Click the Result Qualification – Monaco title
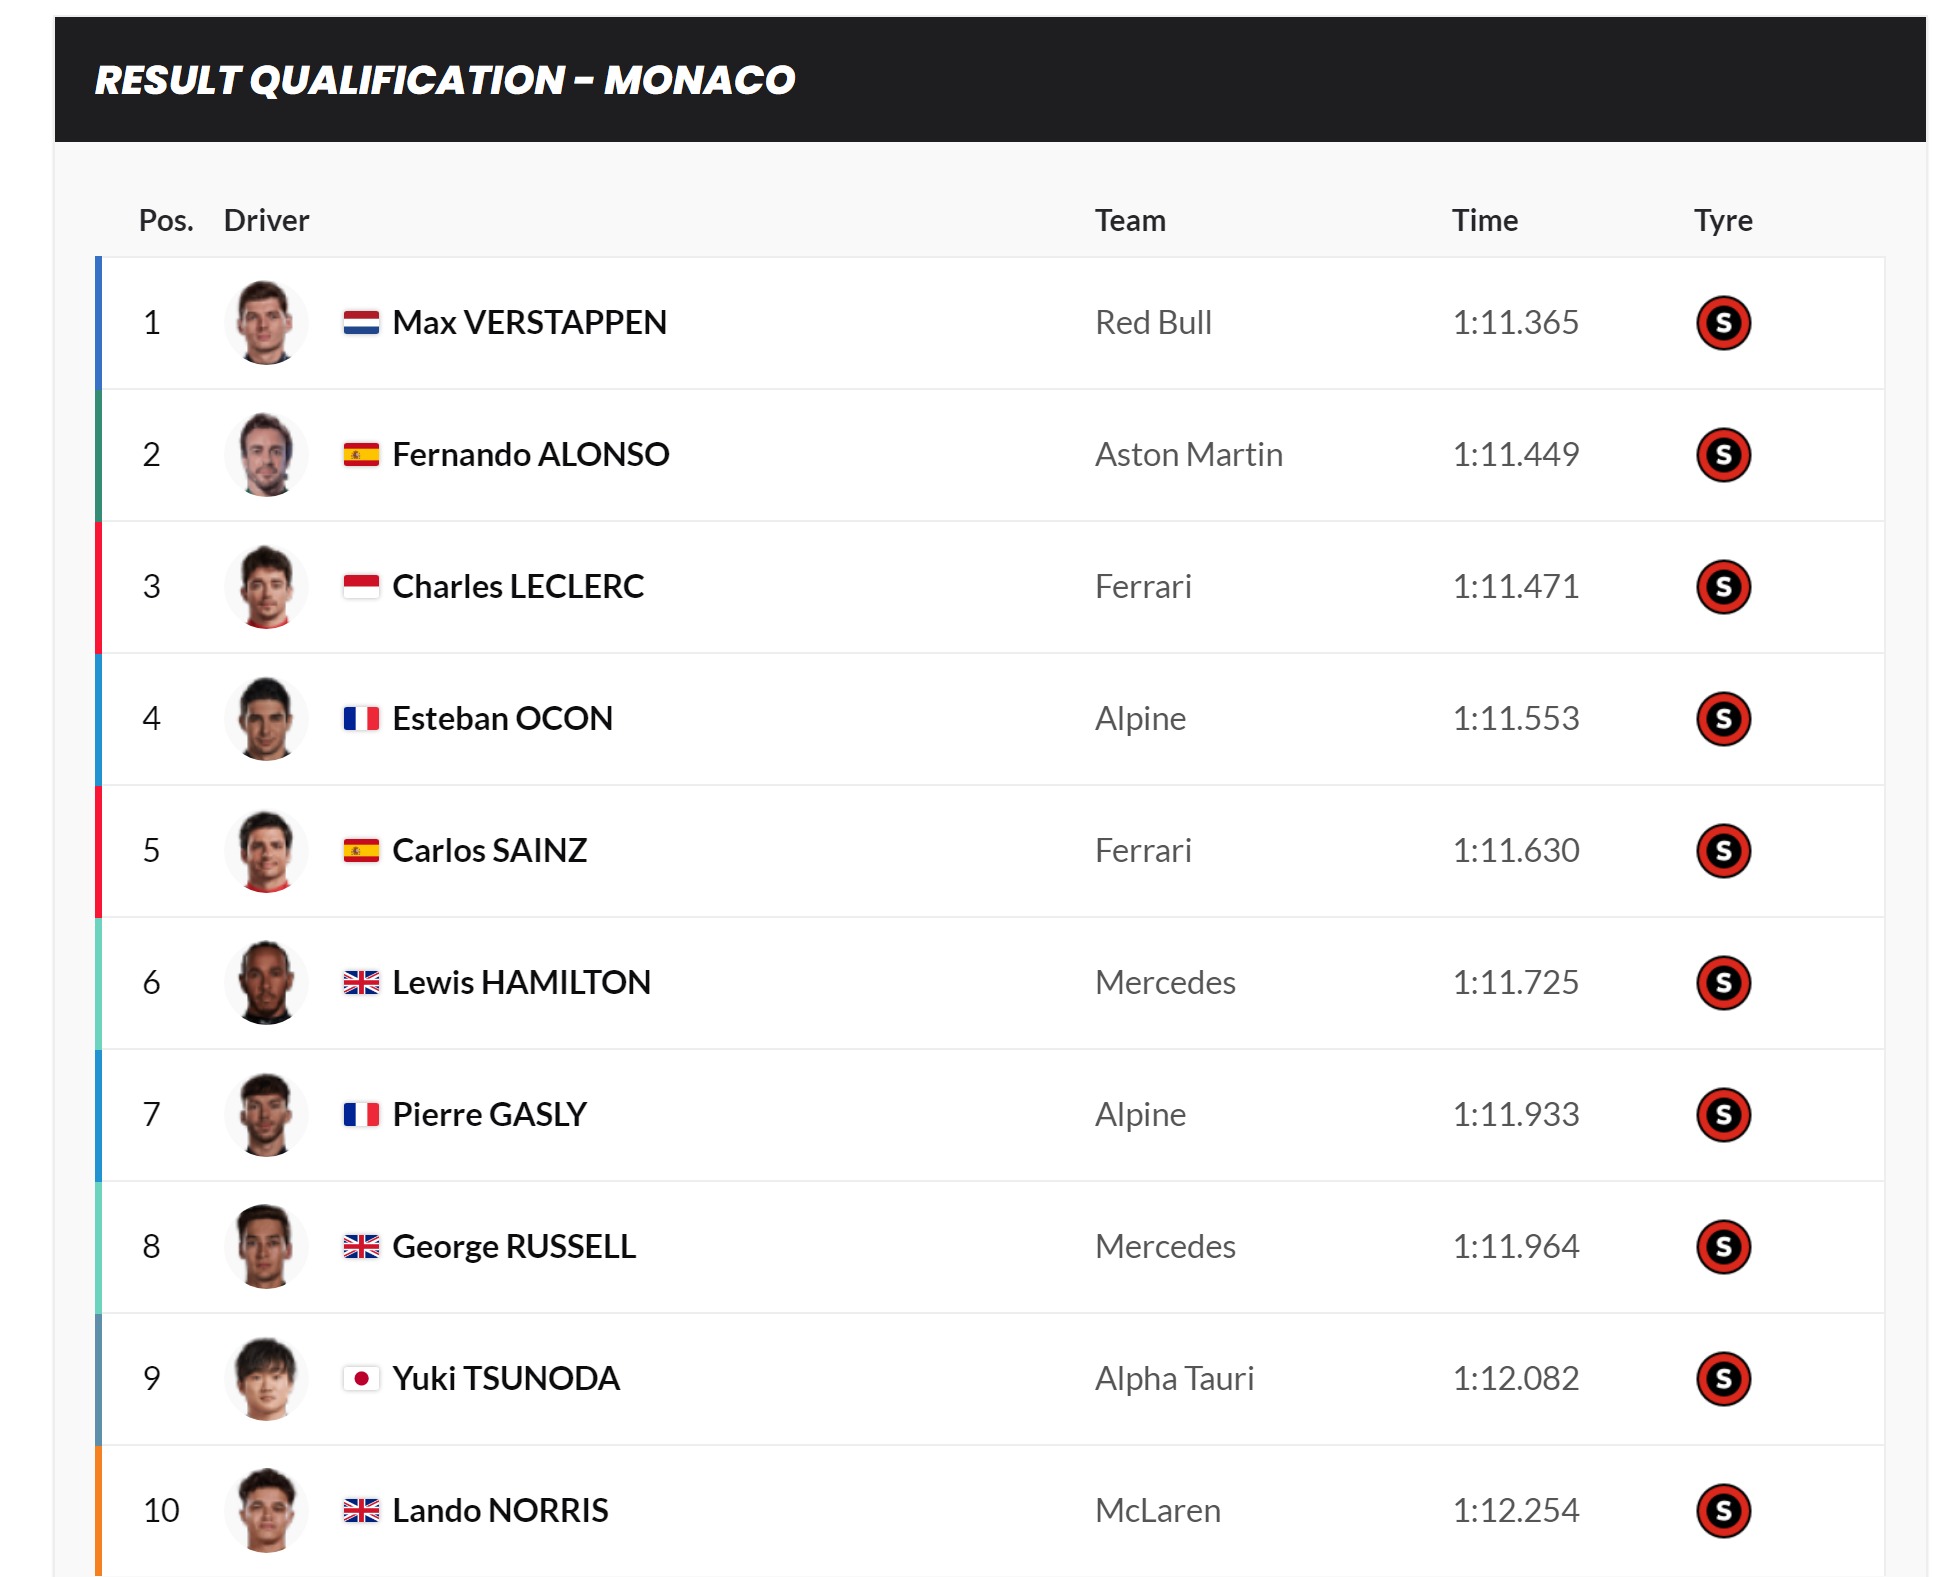This screenshot has width=1949, height=1577. click(445, 80)
